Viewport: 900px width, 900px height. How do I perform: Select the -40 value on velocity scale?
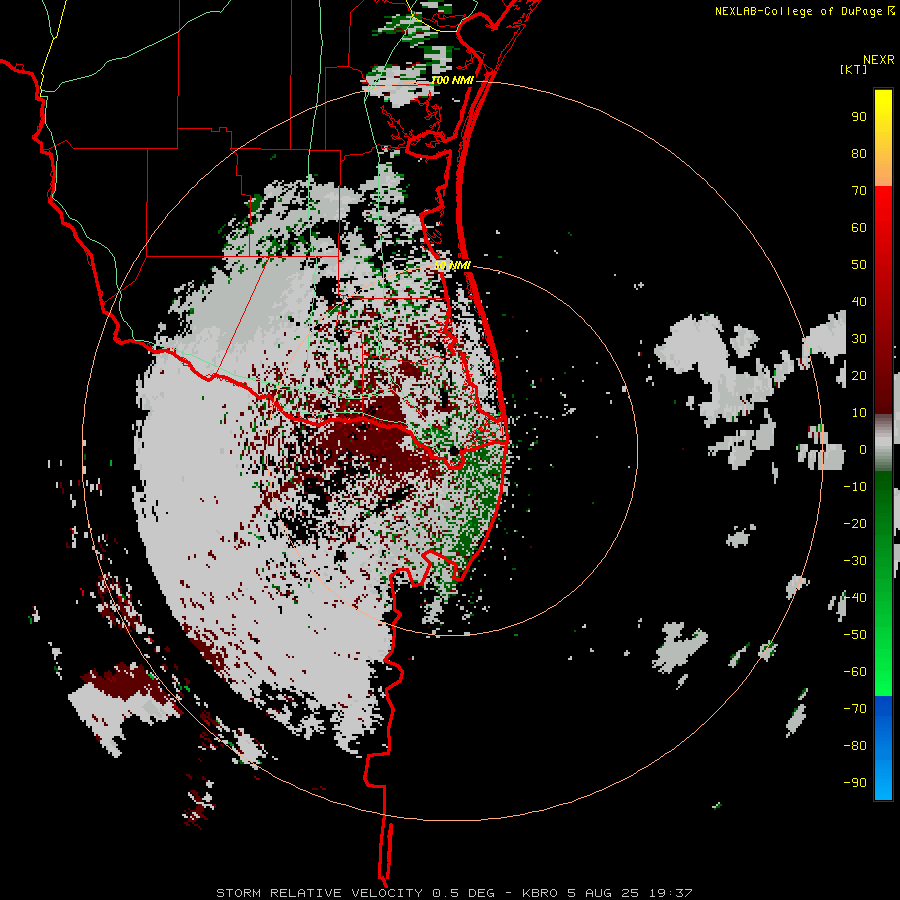coord(855,598)
